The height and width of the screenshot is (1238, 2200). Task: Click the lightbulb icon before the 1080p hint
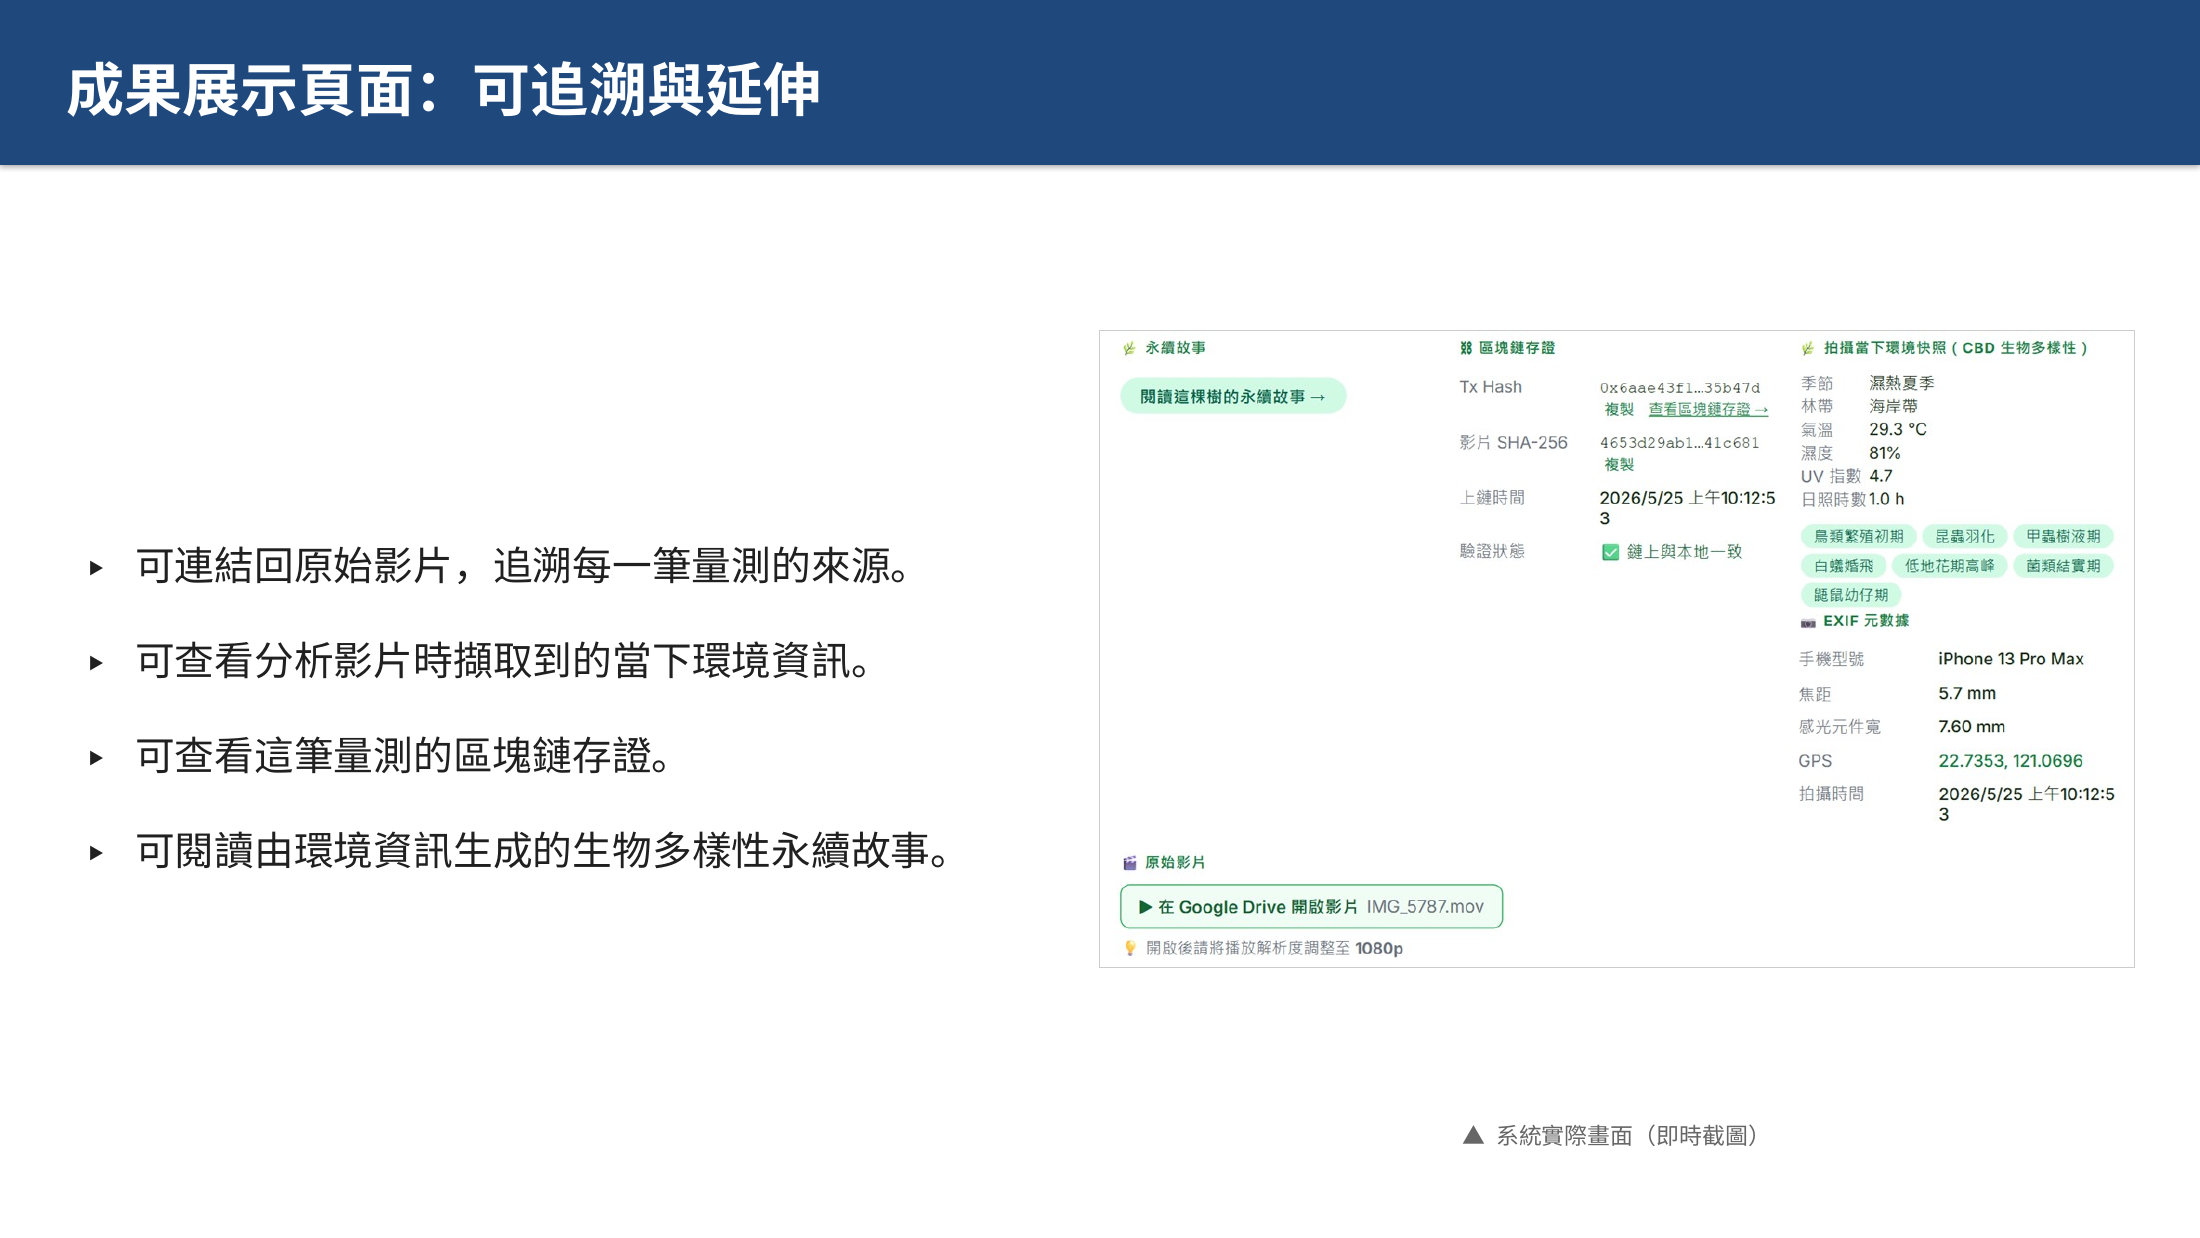(x=1130, y=948)
